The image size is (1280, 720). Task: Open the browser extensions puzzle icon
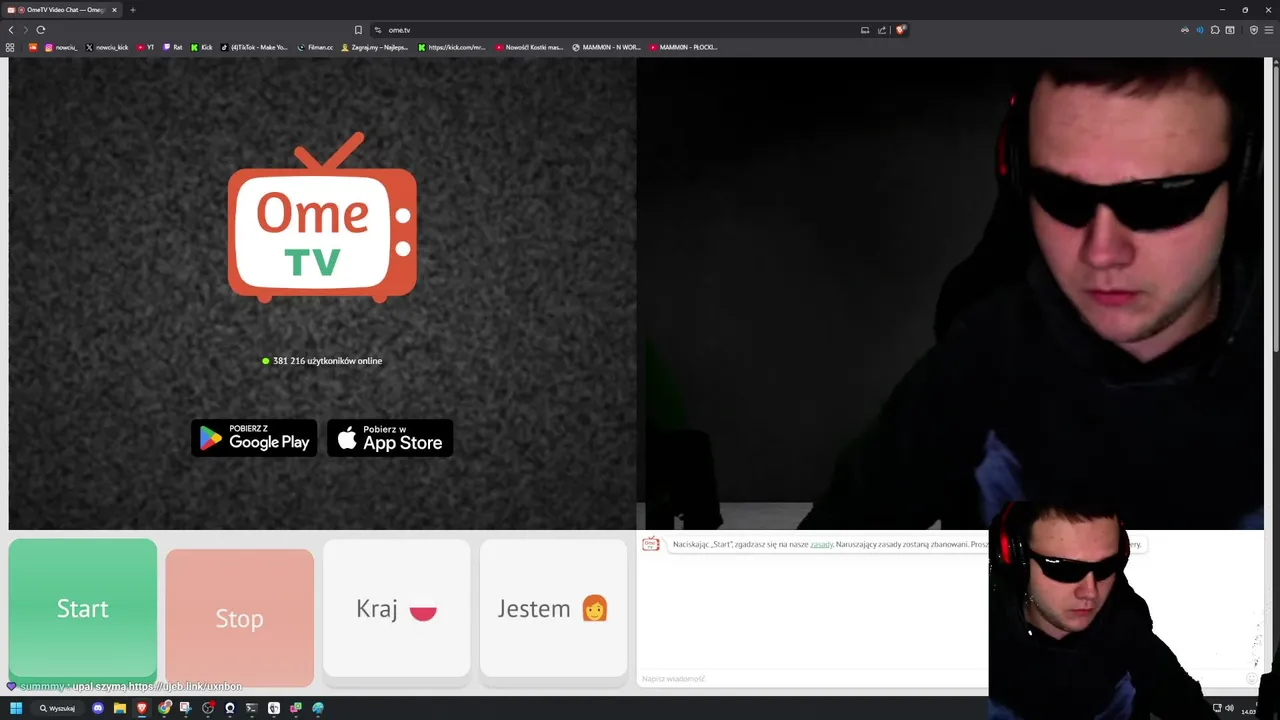[1215, 30]
